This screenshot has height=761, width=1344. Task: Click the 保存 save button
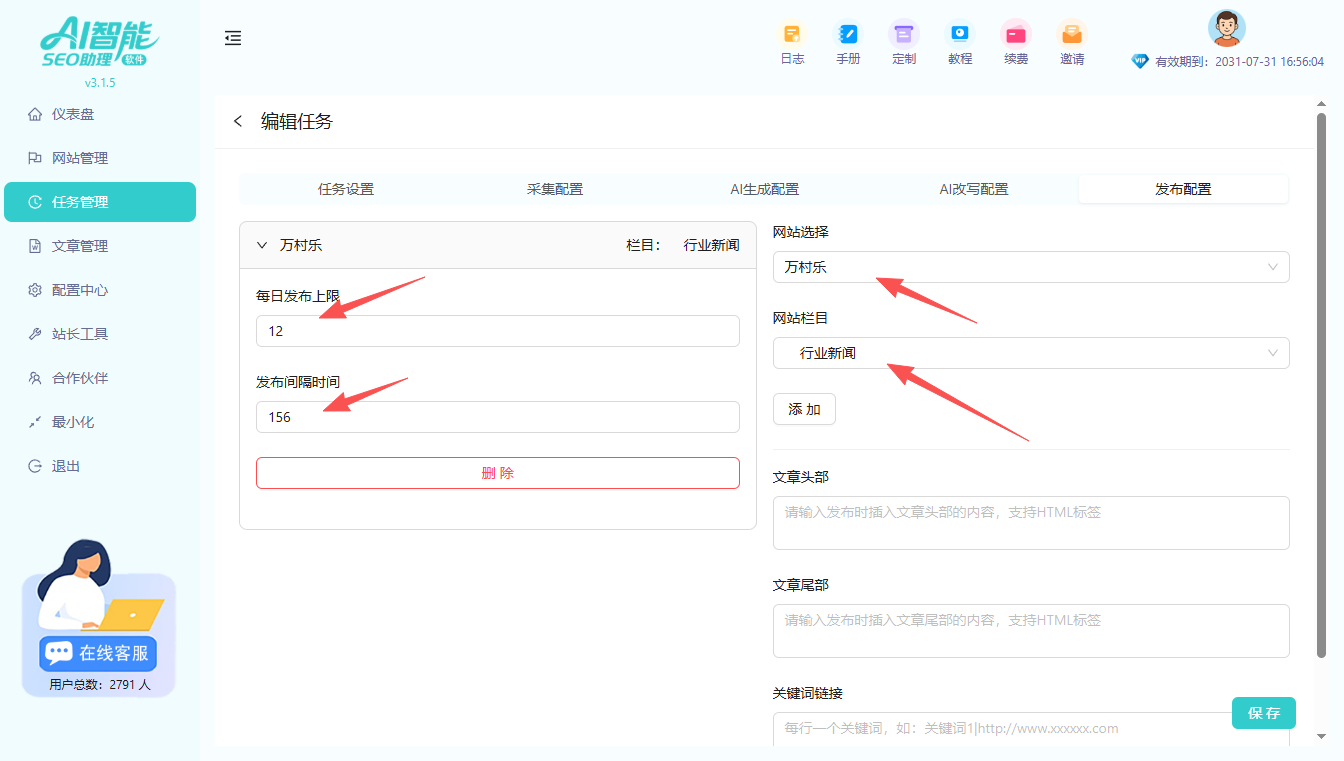1263,713
